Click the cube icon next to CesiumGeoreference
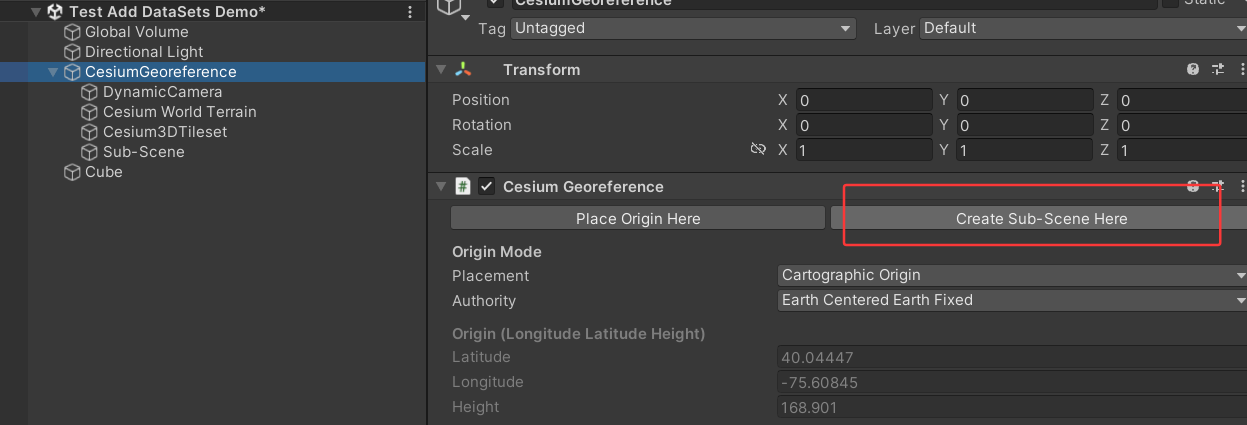 pos(72,72)
